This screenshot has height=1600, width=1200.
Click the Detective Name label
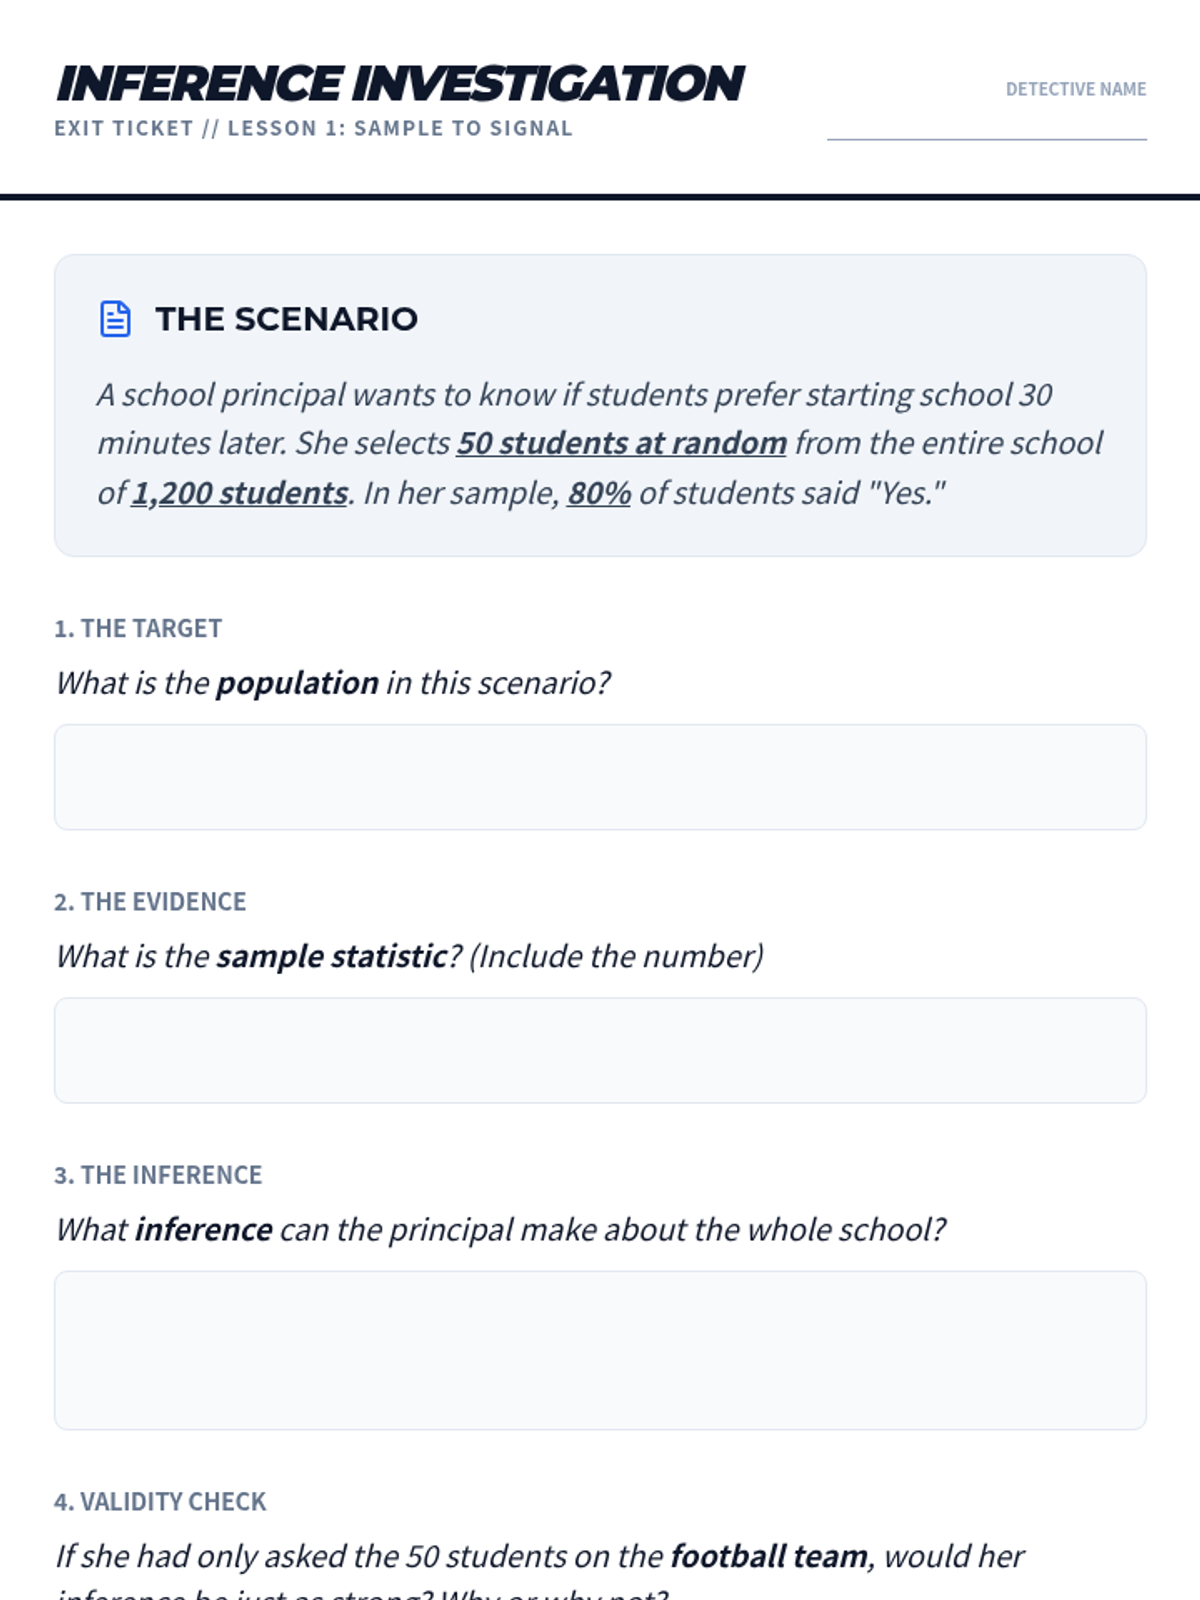1076,89
